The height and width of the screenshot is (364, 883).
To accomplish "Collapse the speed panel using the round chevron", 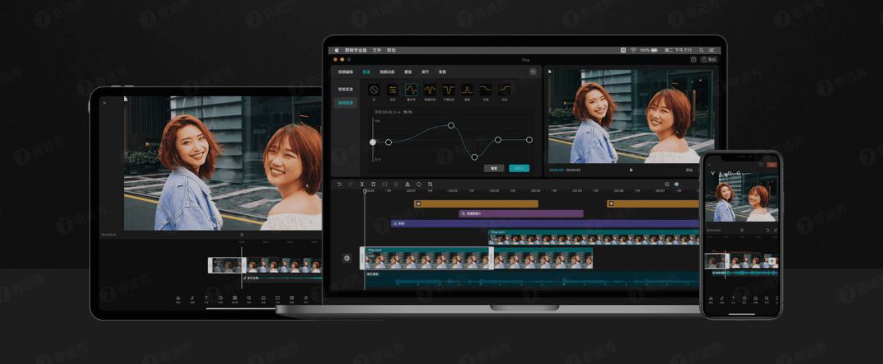I will coord(533,72).
